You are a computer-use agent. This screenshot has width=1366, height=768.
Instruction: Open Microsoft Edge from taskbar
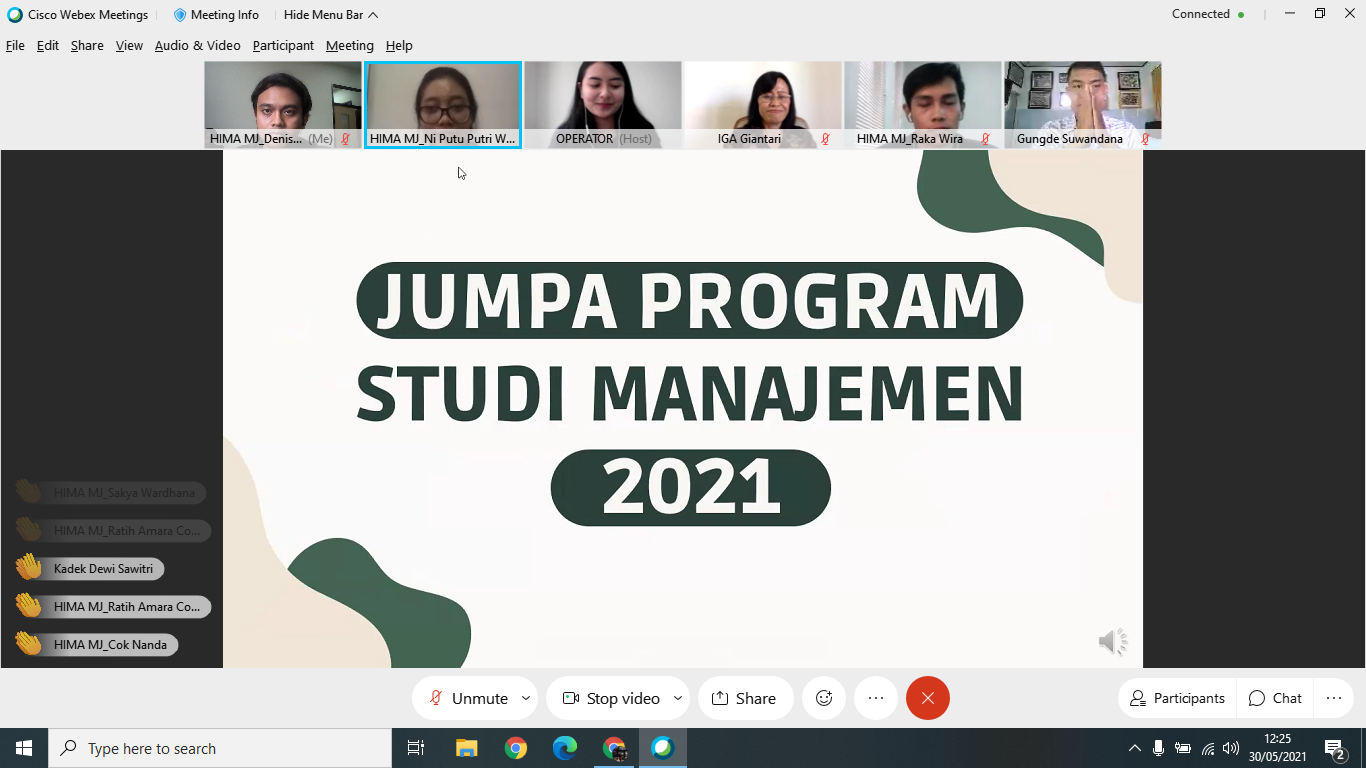click(565, 748)
